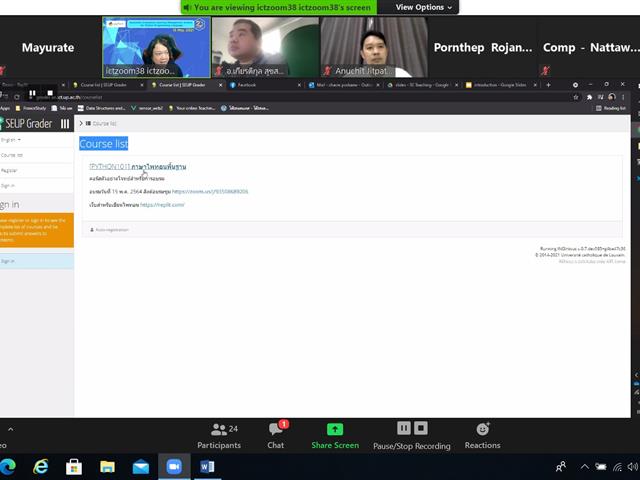This screenshot has width=640, height=480.
Task: Open the Reactions menu
Action: click(482, 436)
